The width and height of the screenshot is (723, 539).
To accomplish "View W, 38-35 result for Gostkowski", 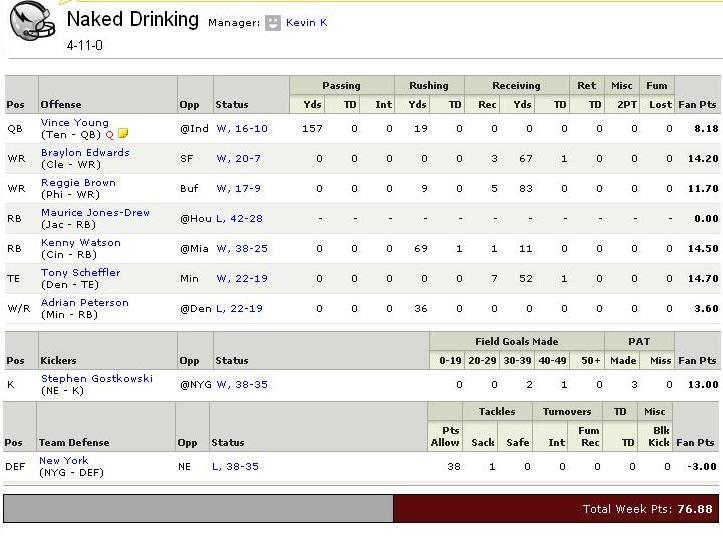I will [242, 385].
